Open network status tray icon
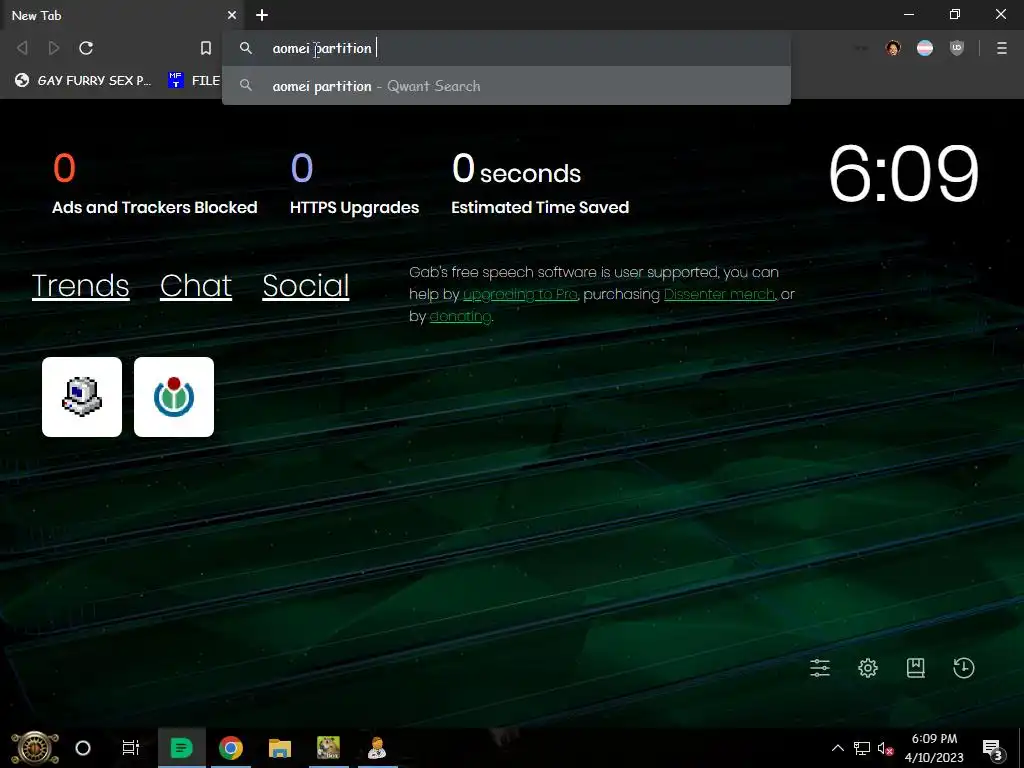The width and height of the screenshot is (1024, 768). tap(862, 748)
